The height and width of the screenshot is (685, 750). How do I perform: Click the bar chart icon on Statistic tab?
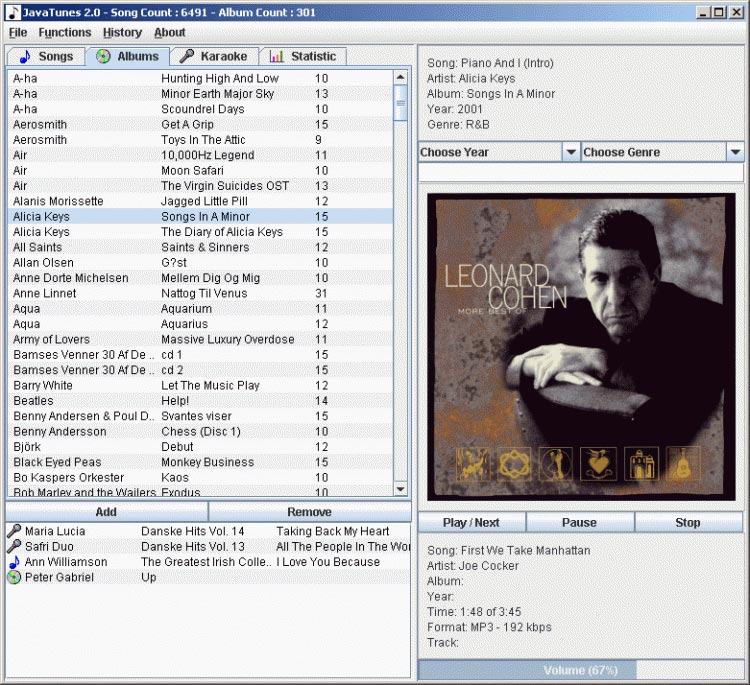pos(277,56)
